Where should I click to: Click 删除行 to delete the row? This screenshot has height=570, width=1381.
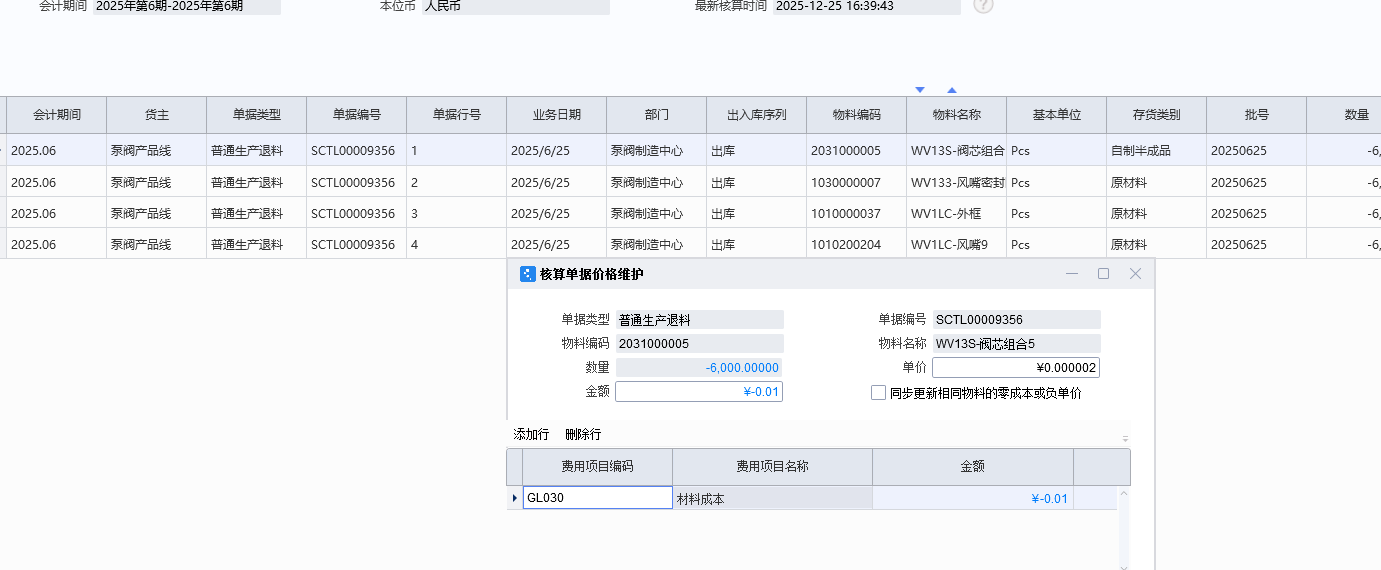coord(583,434)
